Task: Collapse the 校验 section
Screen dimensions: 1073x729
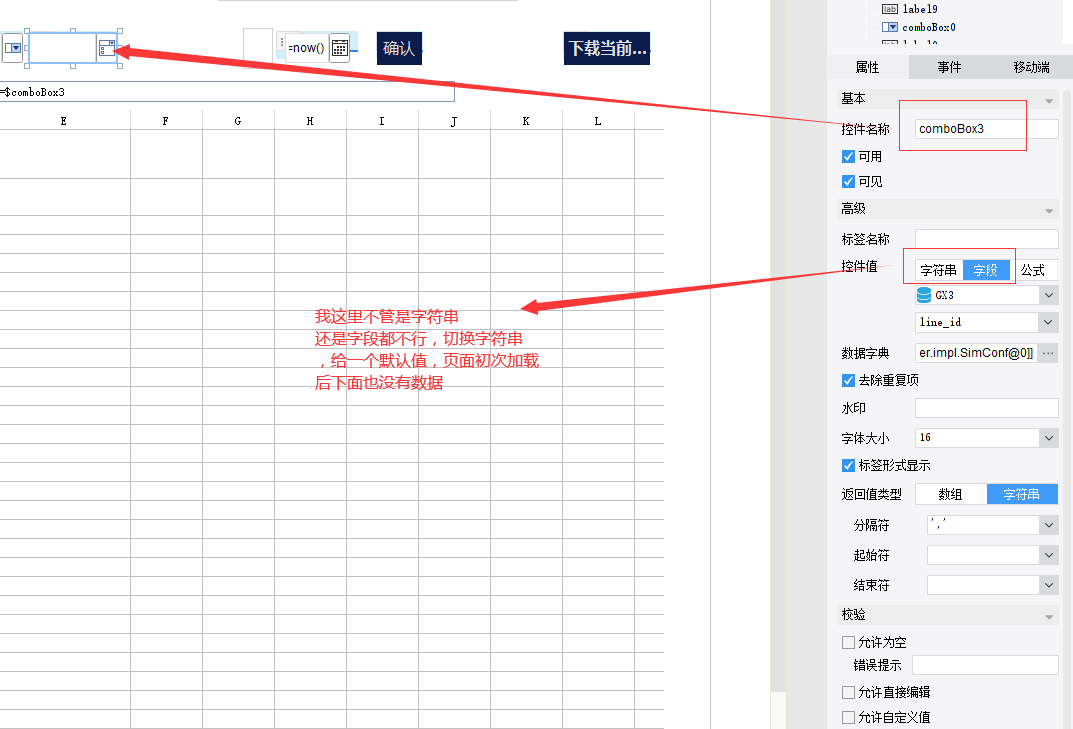Action: click(1049, 617)
